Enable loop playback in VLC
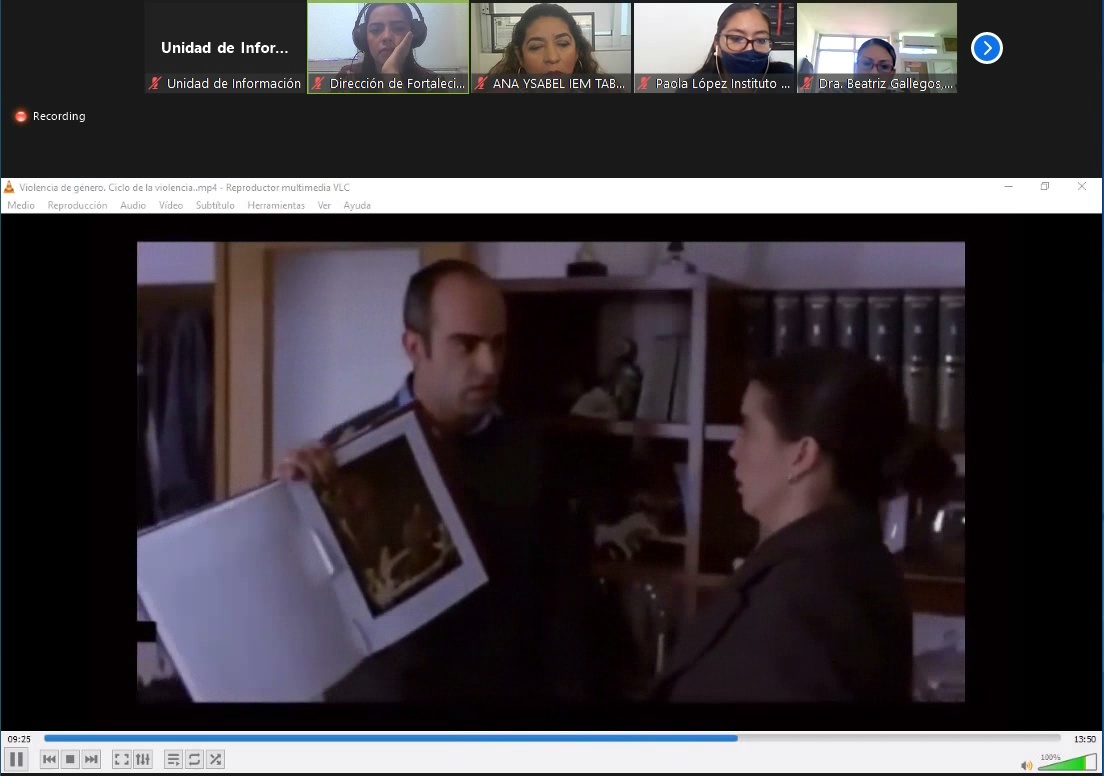Screen dimensions: 1104x776 [x=193, y=758]
